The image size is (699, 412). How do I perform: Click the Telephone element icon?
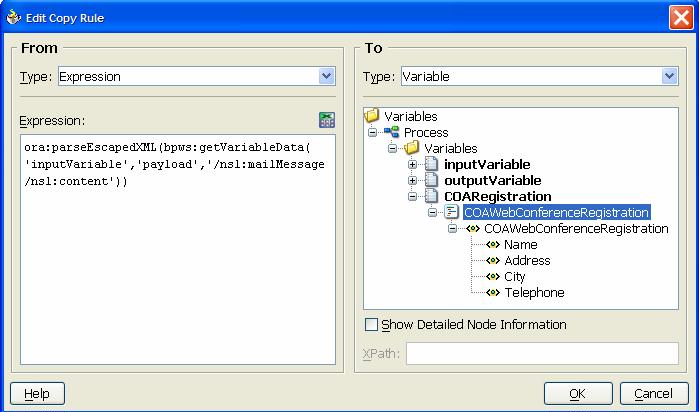492,293
